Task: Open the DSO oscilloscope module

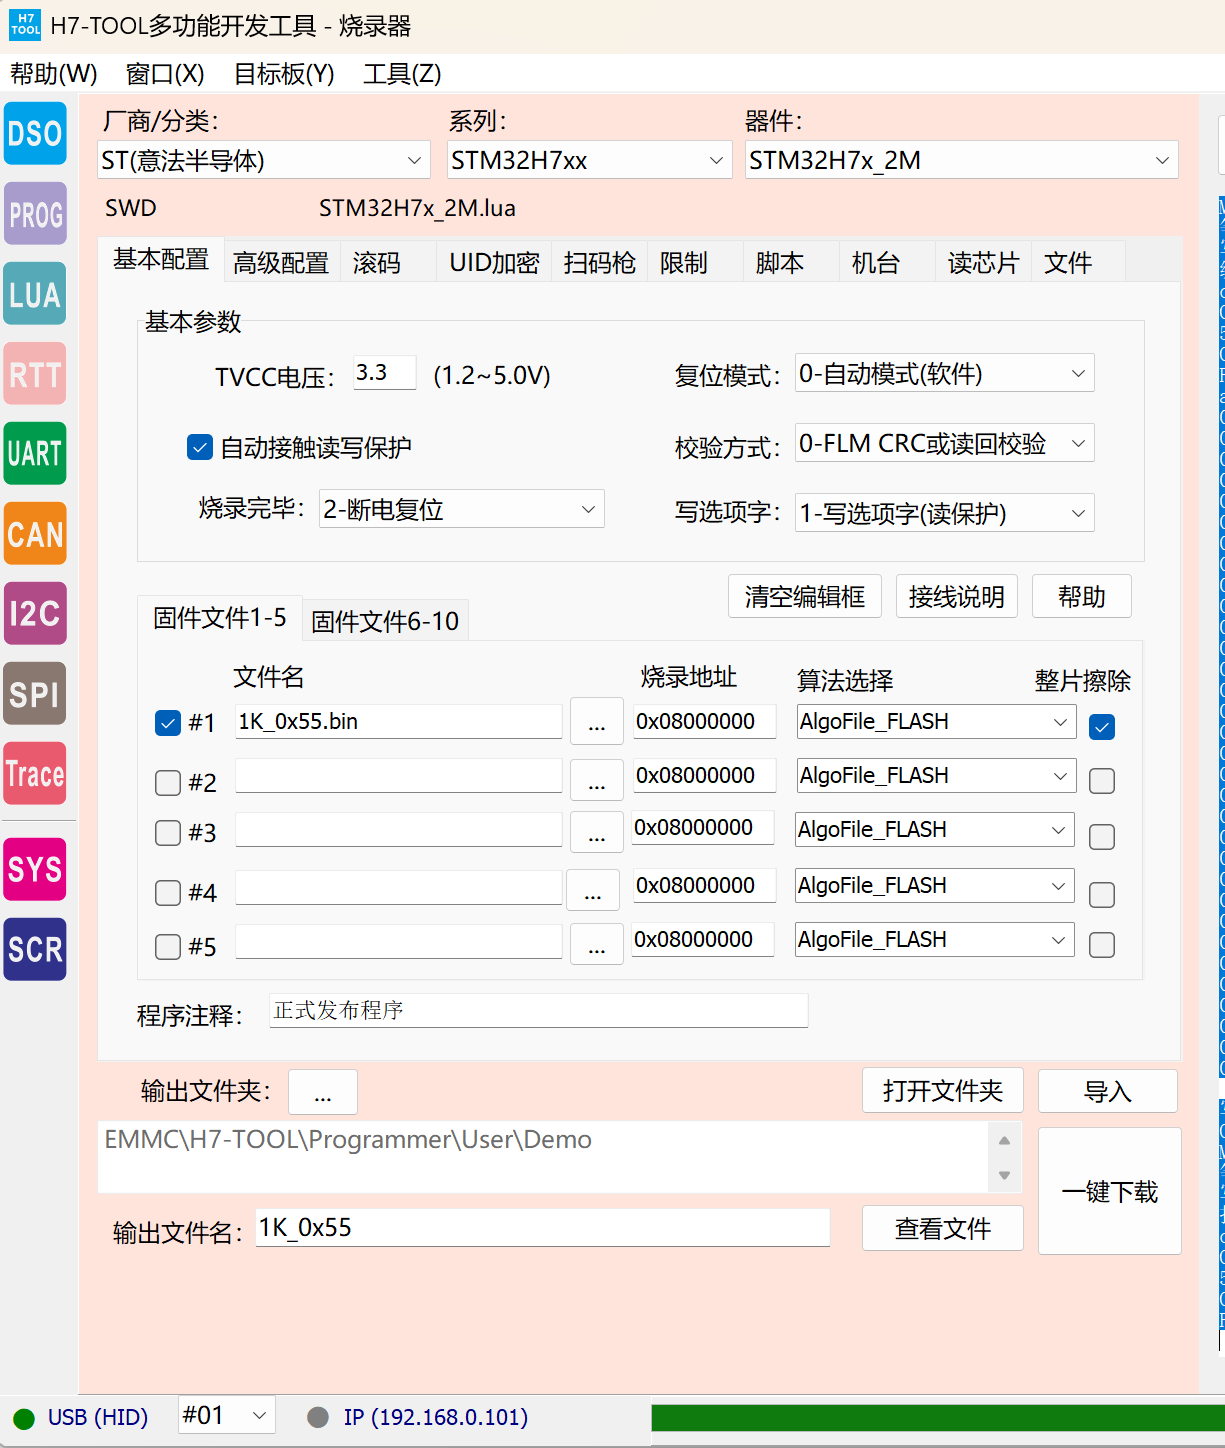Action: (35, 133)
